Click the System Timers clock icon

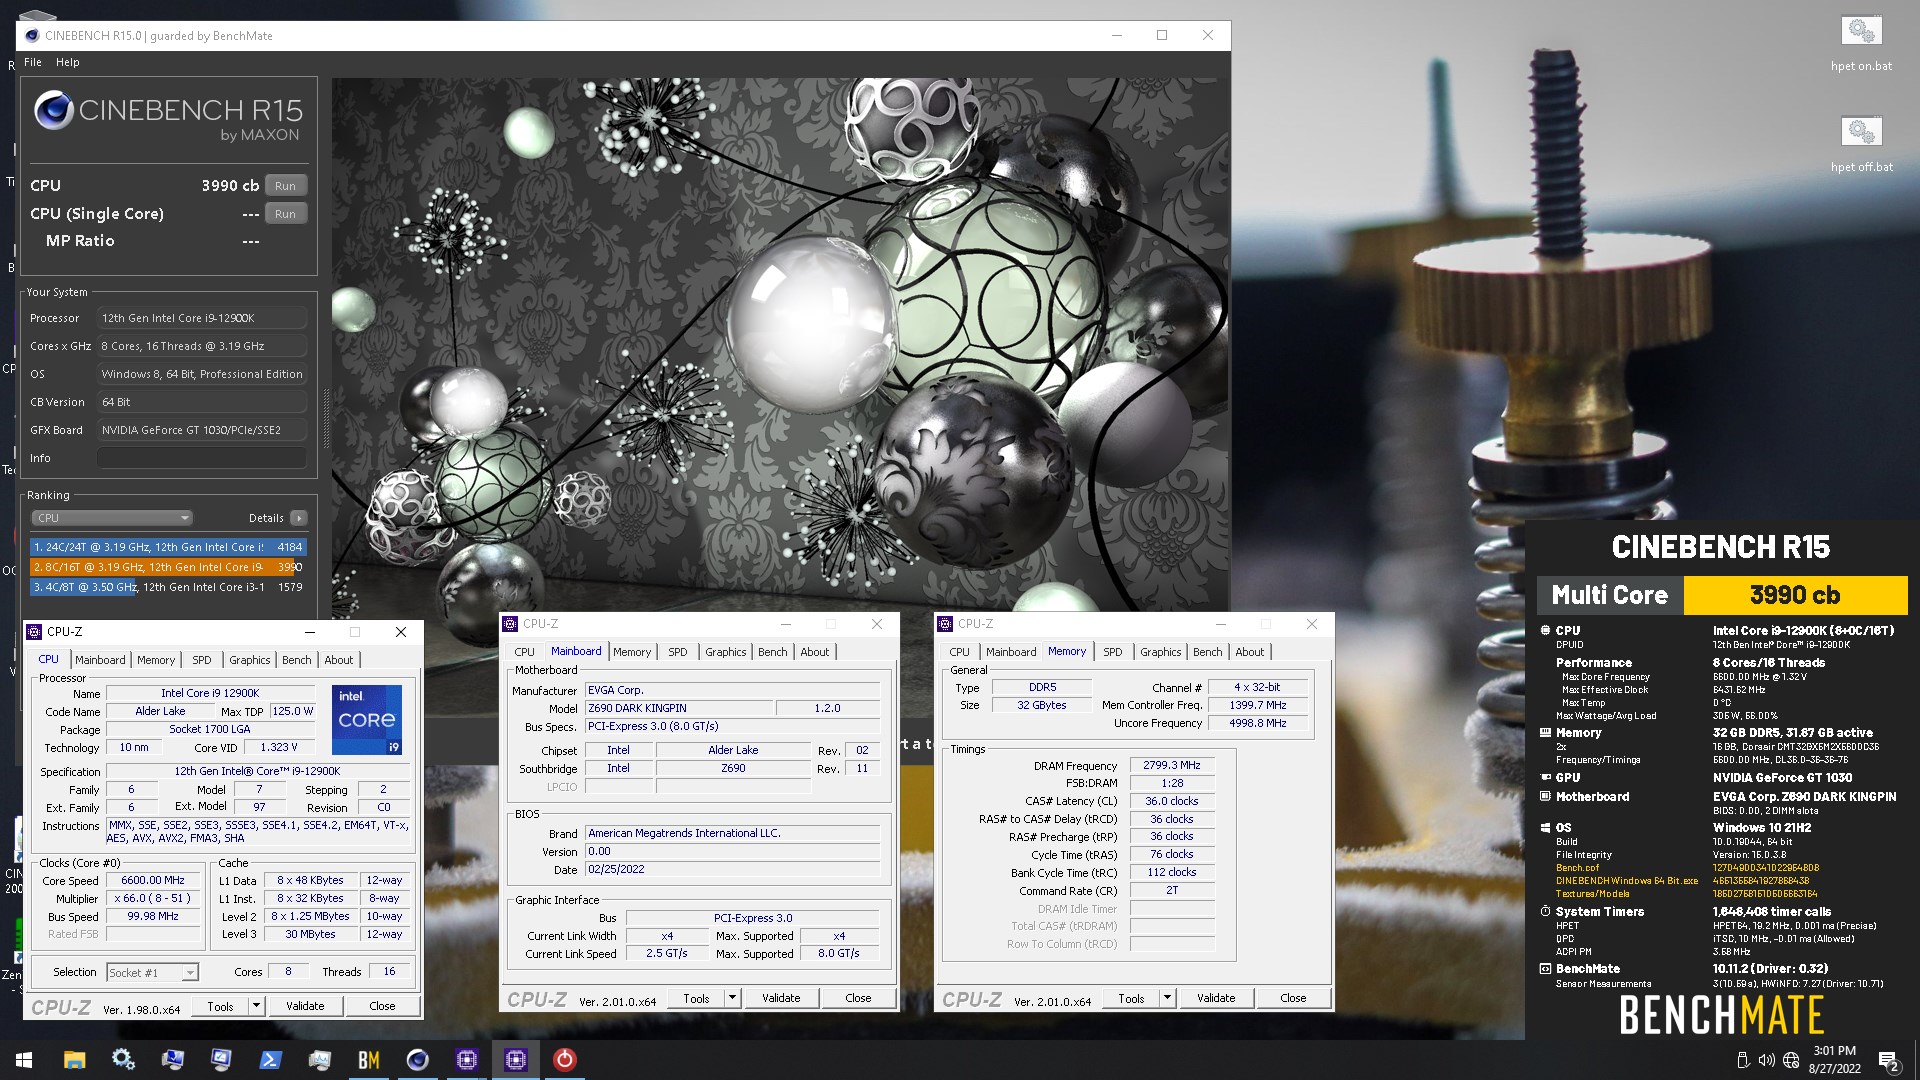pos(1545,912)
